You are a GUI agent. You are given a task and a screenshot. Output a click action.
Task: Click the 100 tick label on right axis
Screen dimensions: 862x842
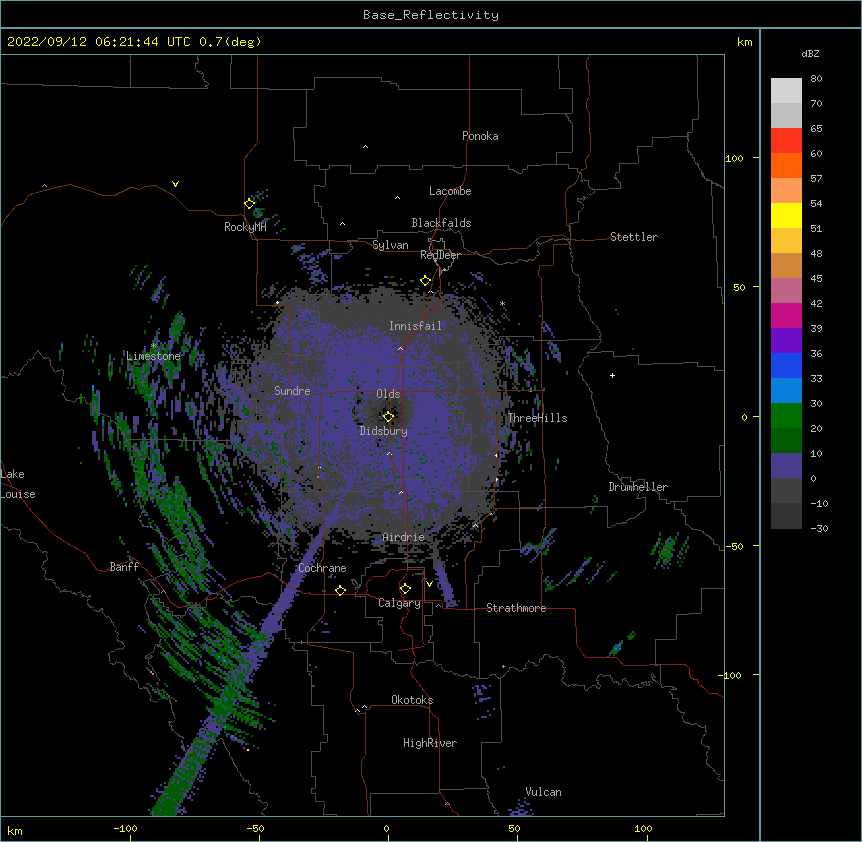[x=734, y=158]
